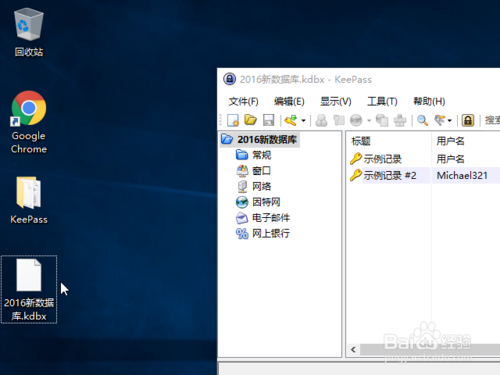The height and width of the screenshot is (375, 500).
Task: Click the key icon of 示例记录
Action: 356,159
